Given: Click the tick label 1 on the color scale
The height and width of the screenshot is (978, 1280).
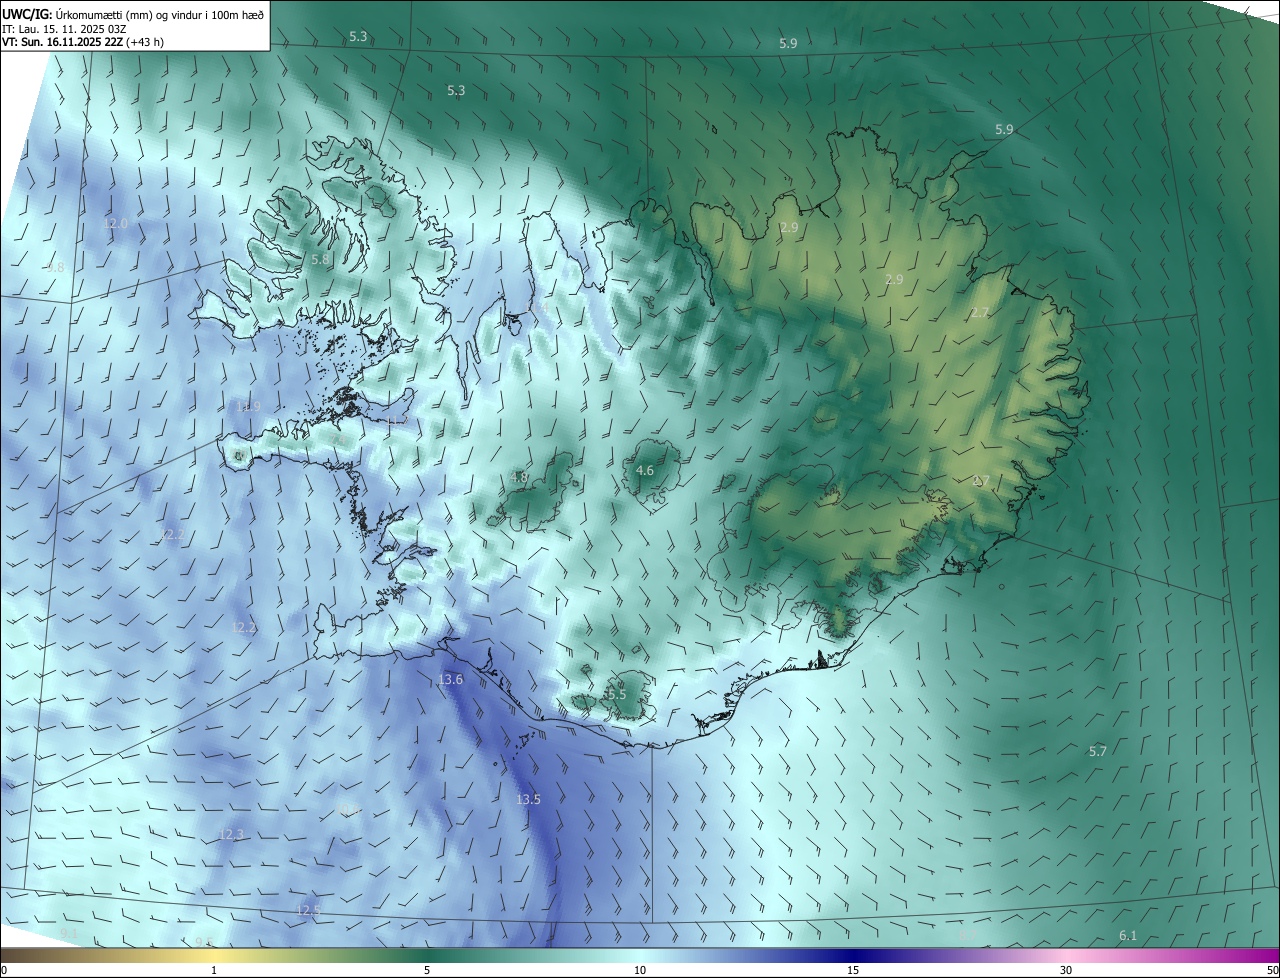Looking at the screenshot, I should click(x=214, y=970).
